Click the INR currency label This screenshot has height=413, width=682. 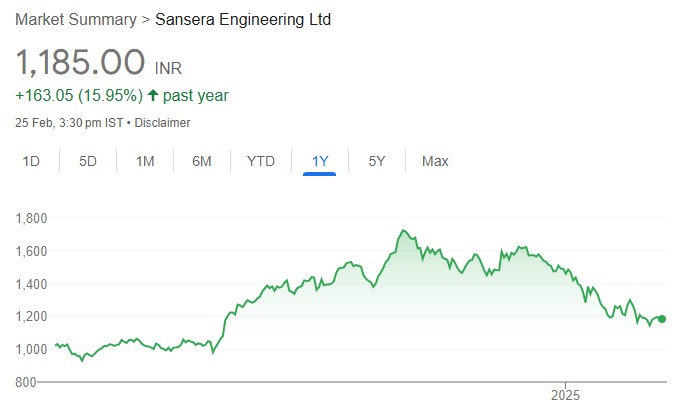tap(169, 68)
